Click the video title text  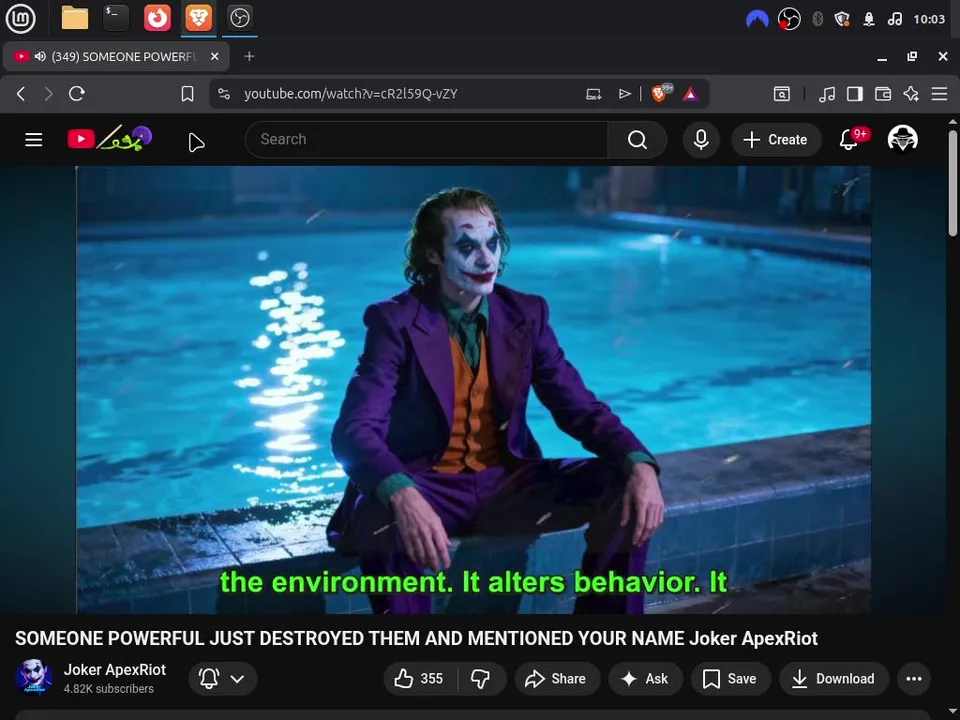pos(416,639)
